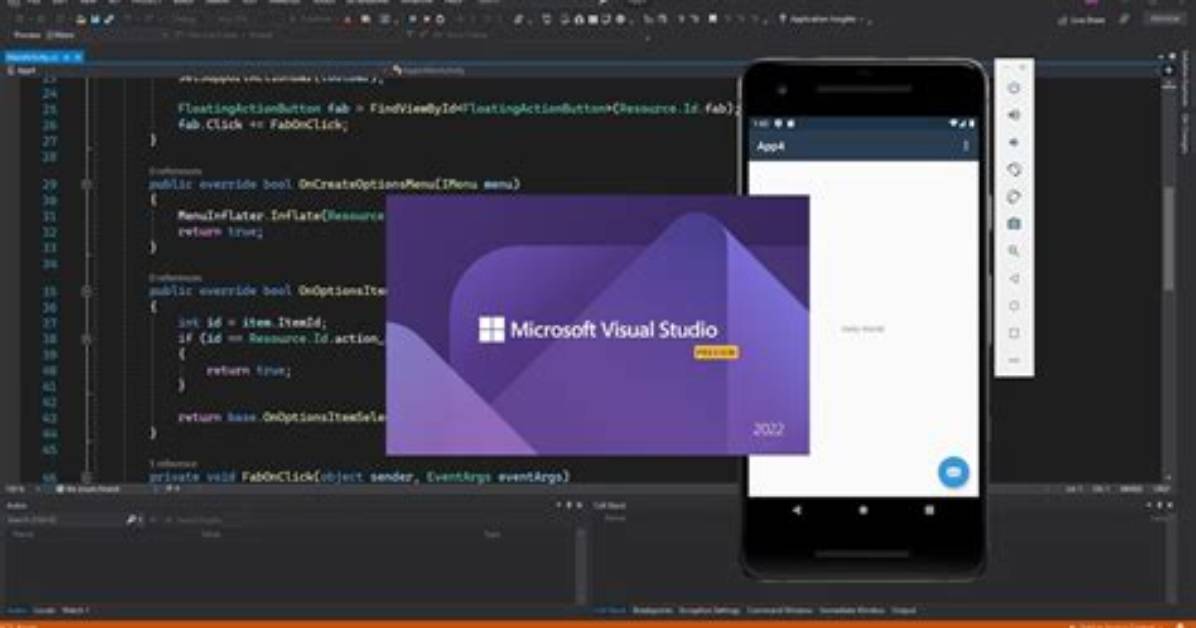Viewport: 1196px width, 628px height.
Task: Click the Live Share button
Action: click(x=1082, y=21)
